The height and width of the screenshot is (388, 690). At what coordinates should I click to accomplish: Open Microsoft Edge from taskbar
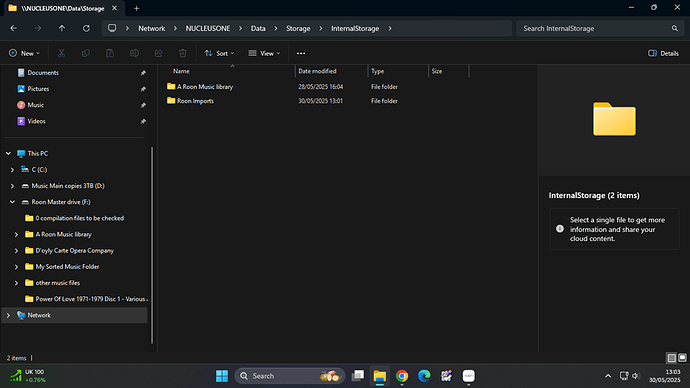[424, 376]
